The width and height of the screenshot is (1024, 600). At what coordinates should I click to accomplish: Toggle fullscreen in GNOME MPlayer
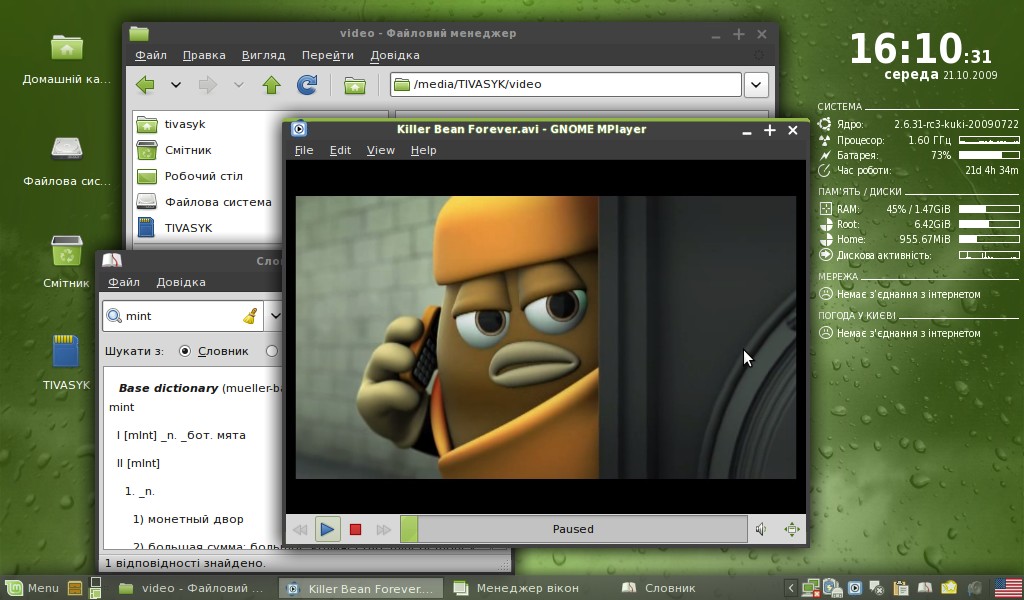[792, 529]
